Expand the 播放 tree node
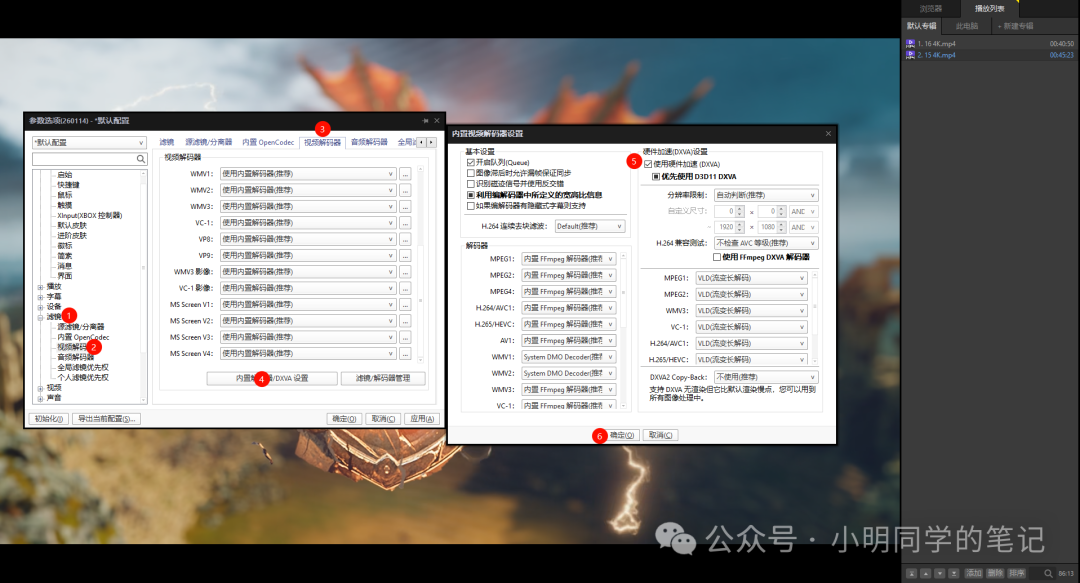 point(40,286)
